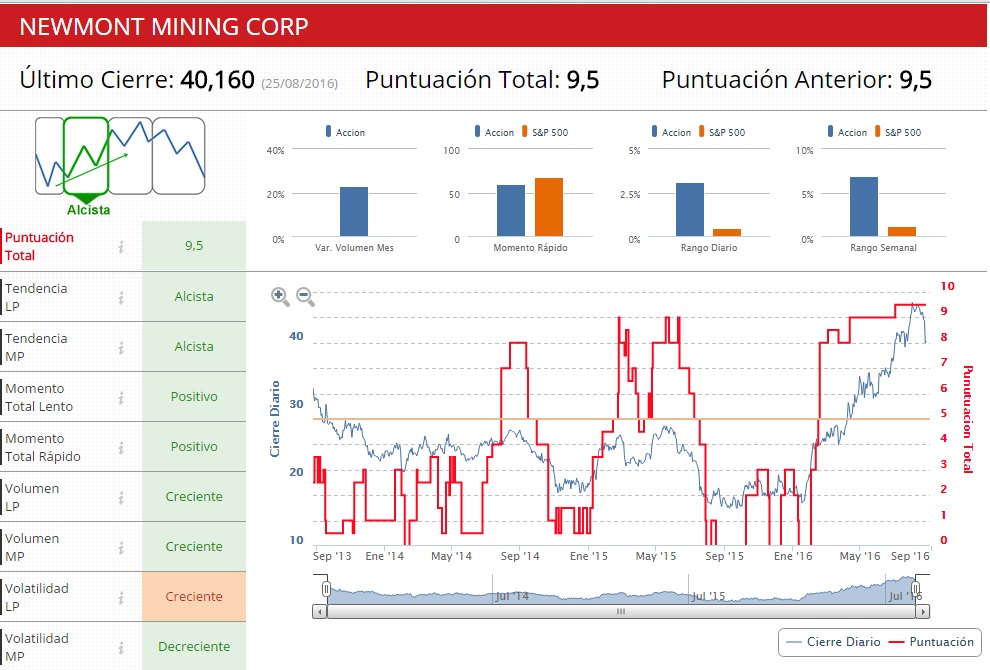Image resolution: width=990 pixels, height=670 pixels.
Task: Click the Volumen LP Creciente value
Action: click(194, 496)
